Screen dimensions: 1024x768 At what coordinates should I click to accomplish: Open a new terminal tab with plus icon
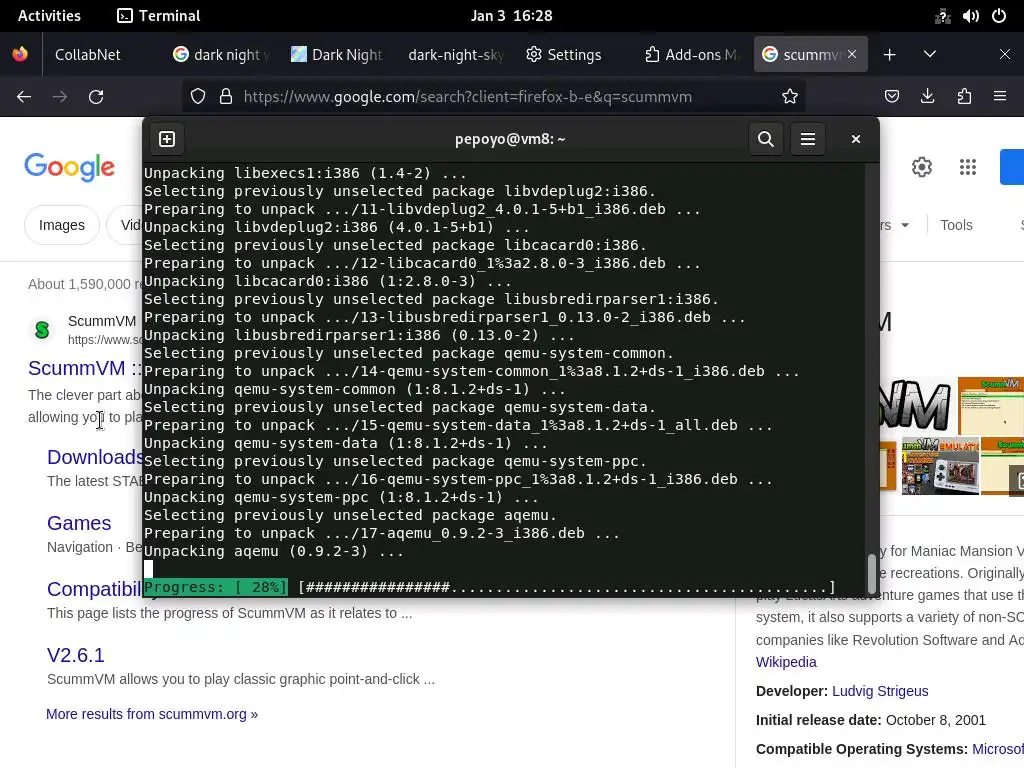coord(167,139)
